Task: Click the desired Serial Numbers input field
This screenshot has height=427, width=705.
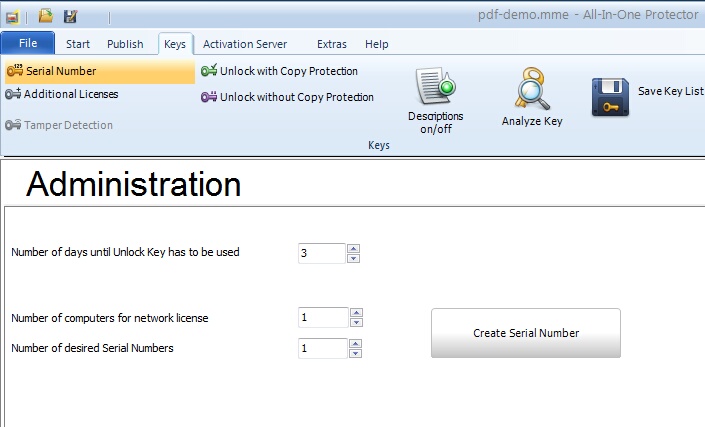Action: click(322, 348)
